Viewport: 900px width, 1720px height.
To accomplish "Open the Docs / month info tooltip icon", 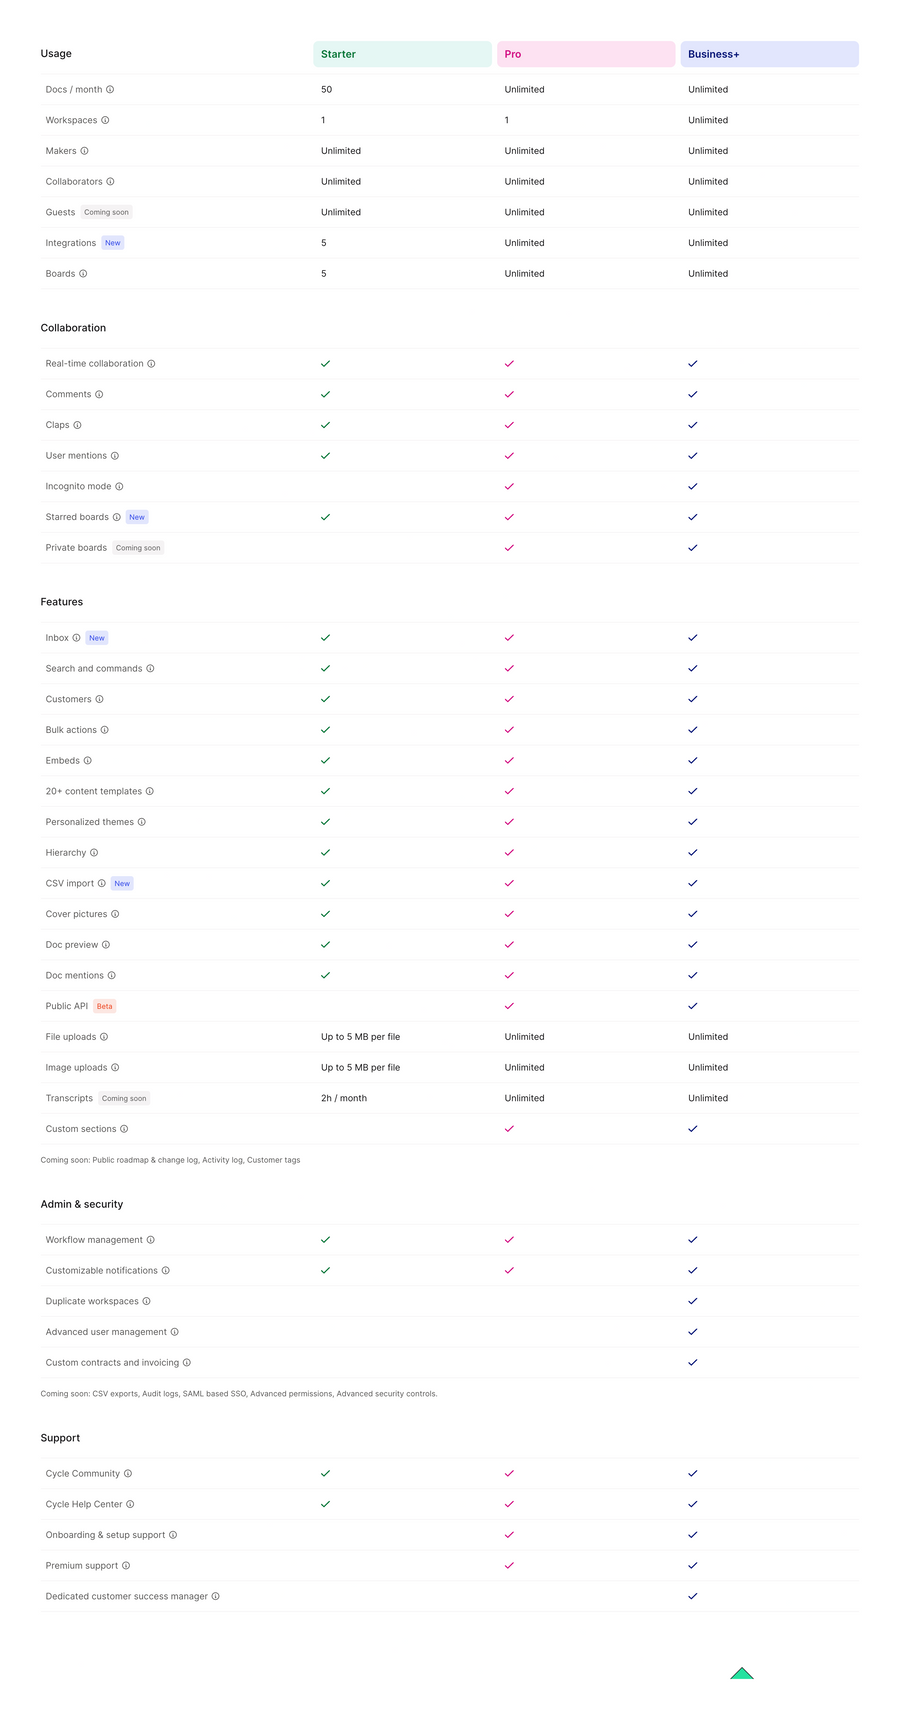I will tap(110, 89).
